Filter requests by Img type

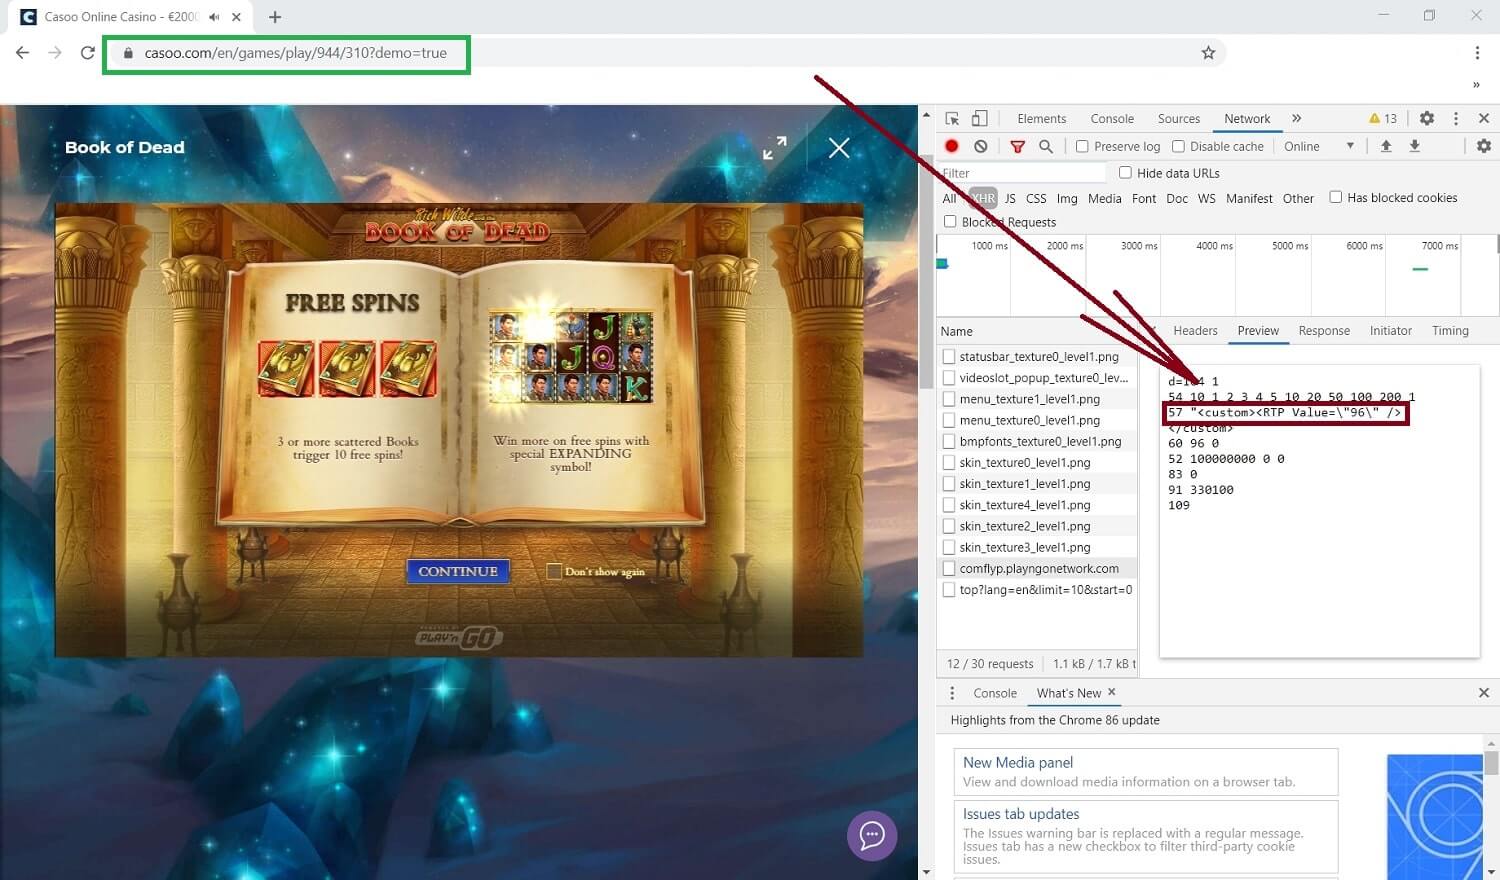[x=1067, y=198]
